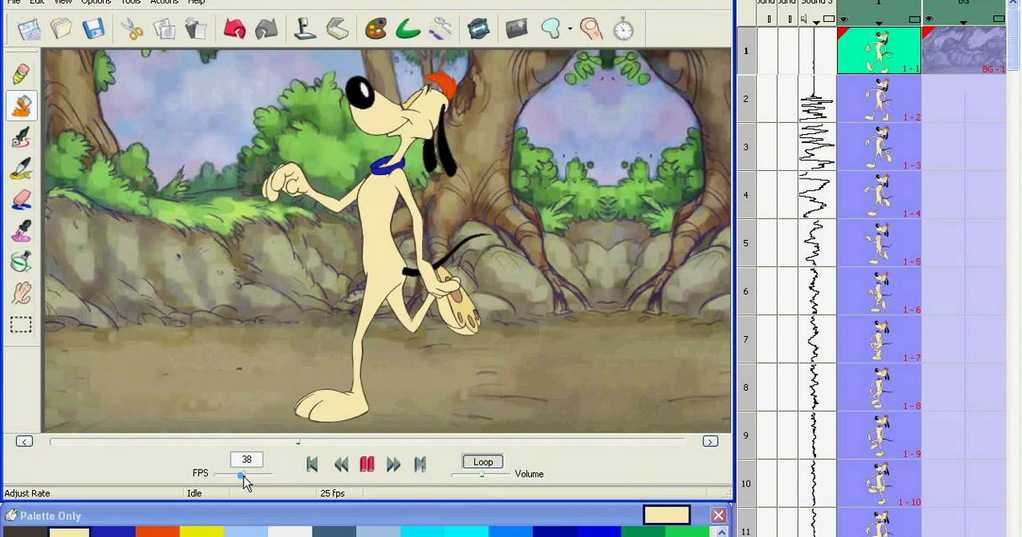Viewport: 1022px width, 537px height.
Task: Open dropdown arrow in BG level header
Action: (x=963, y=23)
